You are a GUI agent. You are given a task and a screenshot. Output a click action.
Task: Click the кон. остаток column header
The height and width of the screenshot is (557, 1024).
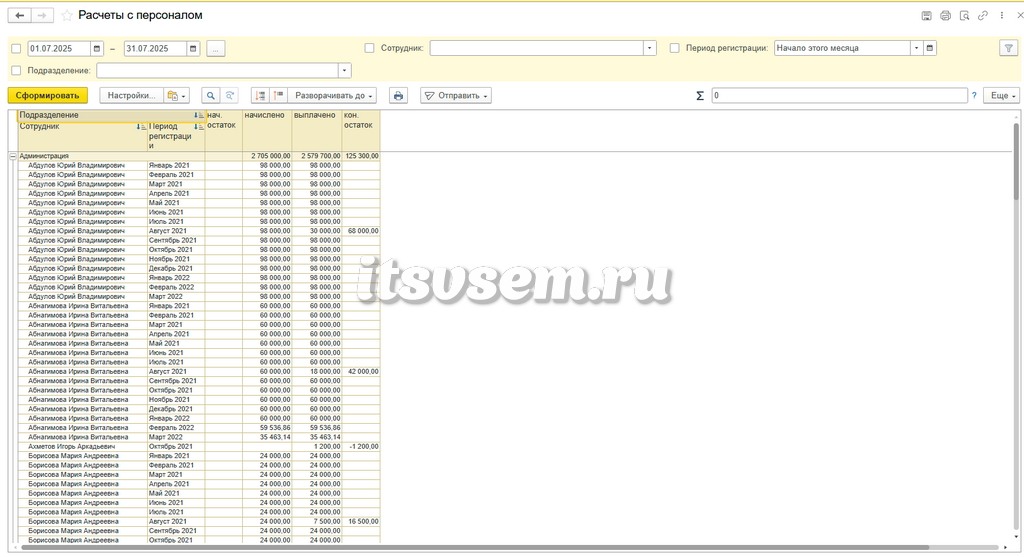click(x=361, y=131)
